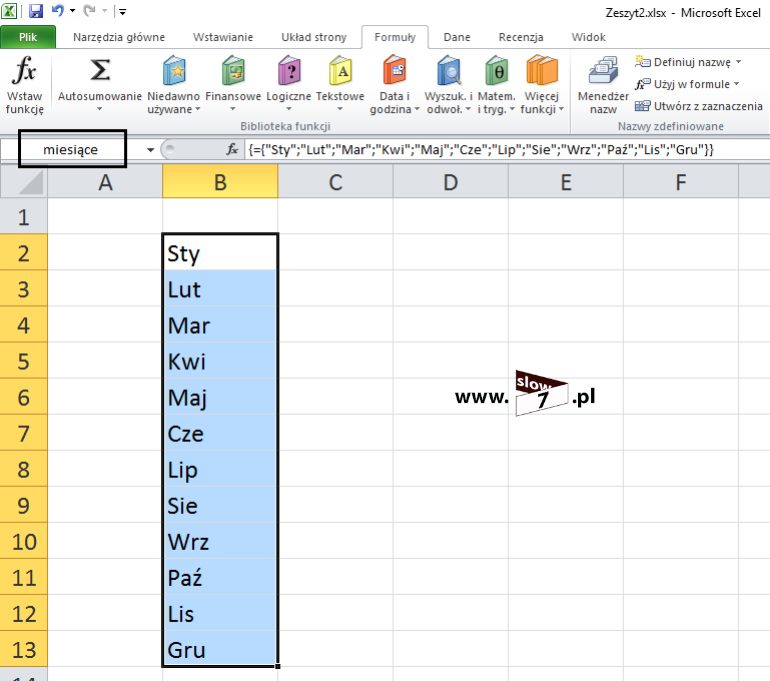Switch to Narzędzia główne tab

click(119, 37)
